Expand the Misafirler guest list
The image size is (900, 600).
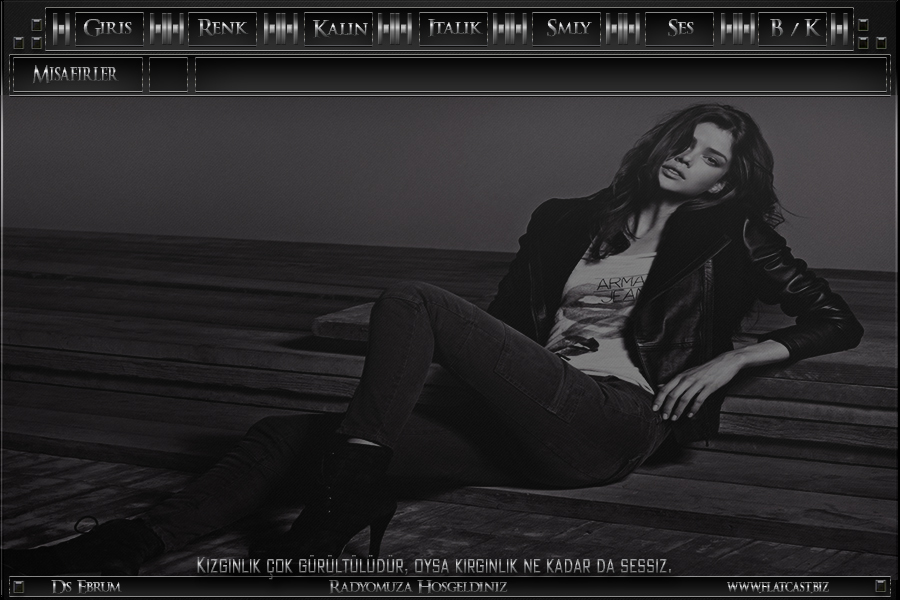coord(76,75)
